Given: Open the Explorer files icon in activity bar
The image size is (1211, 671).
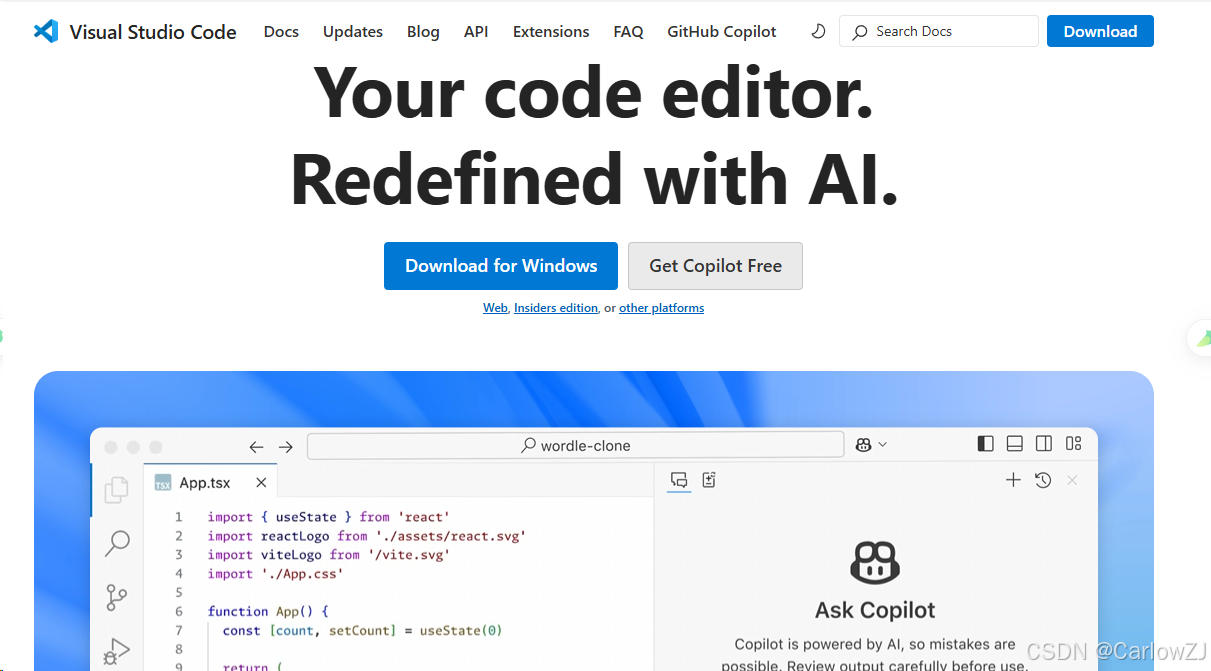Looking at the screenshot, I should [x=117, y=489].
